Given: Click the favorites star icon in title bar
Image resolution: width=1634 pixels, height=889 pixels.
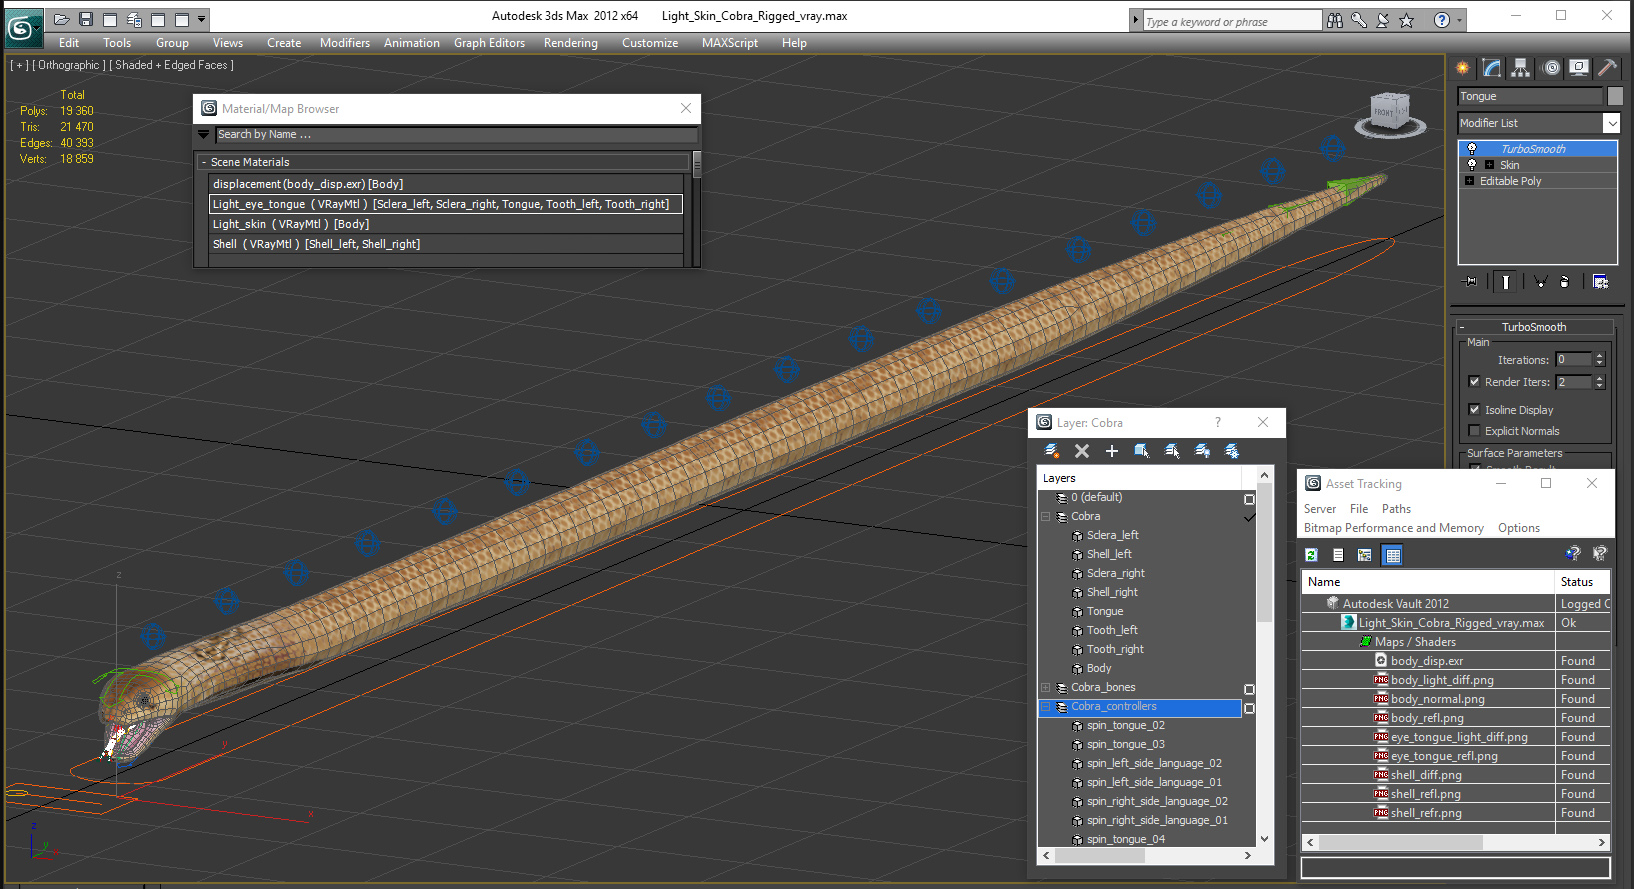Looking at the screenshot, I should (x=1407, y=20).
